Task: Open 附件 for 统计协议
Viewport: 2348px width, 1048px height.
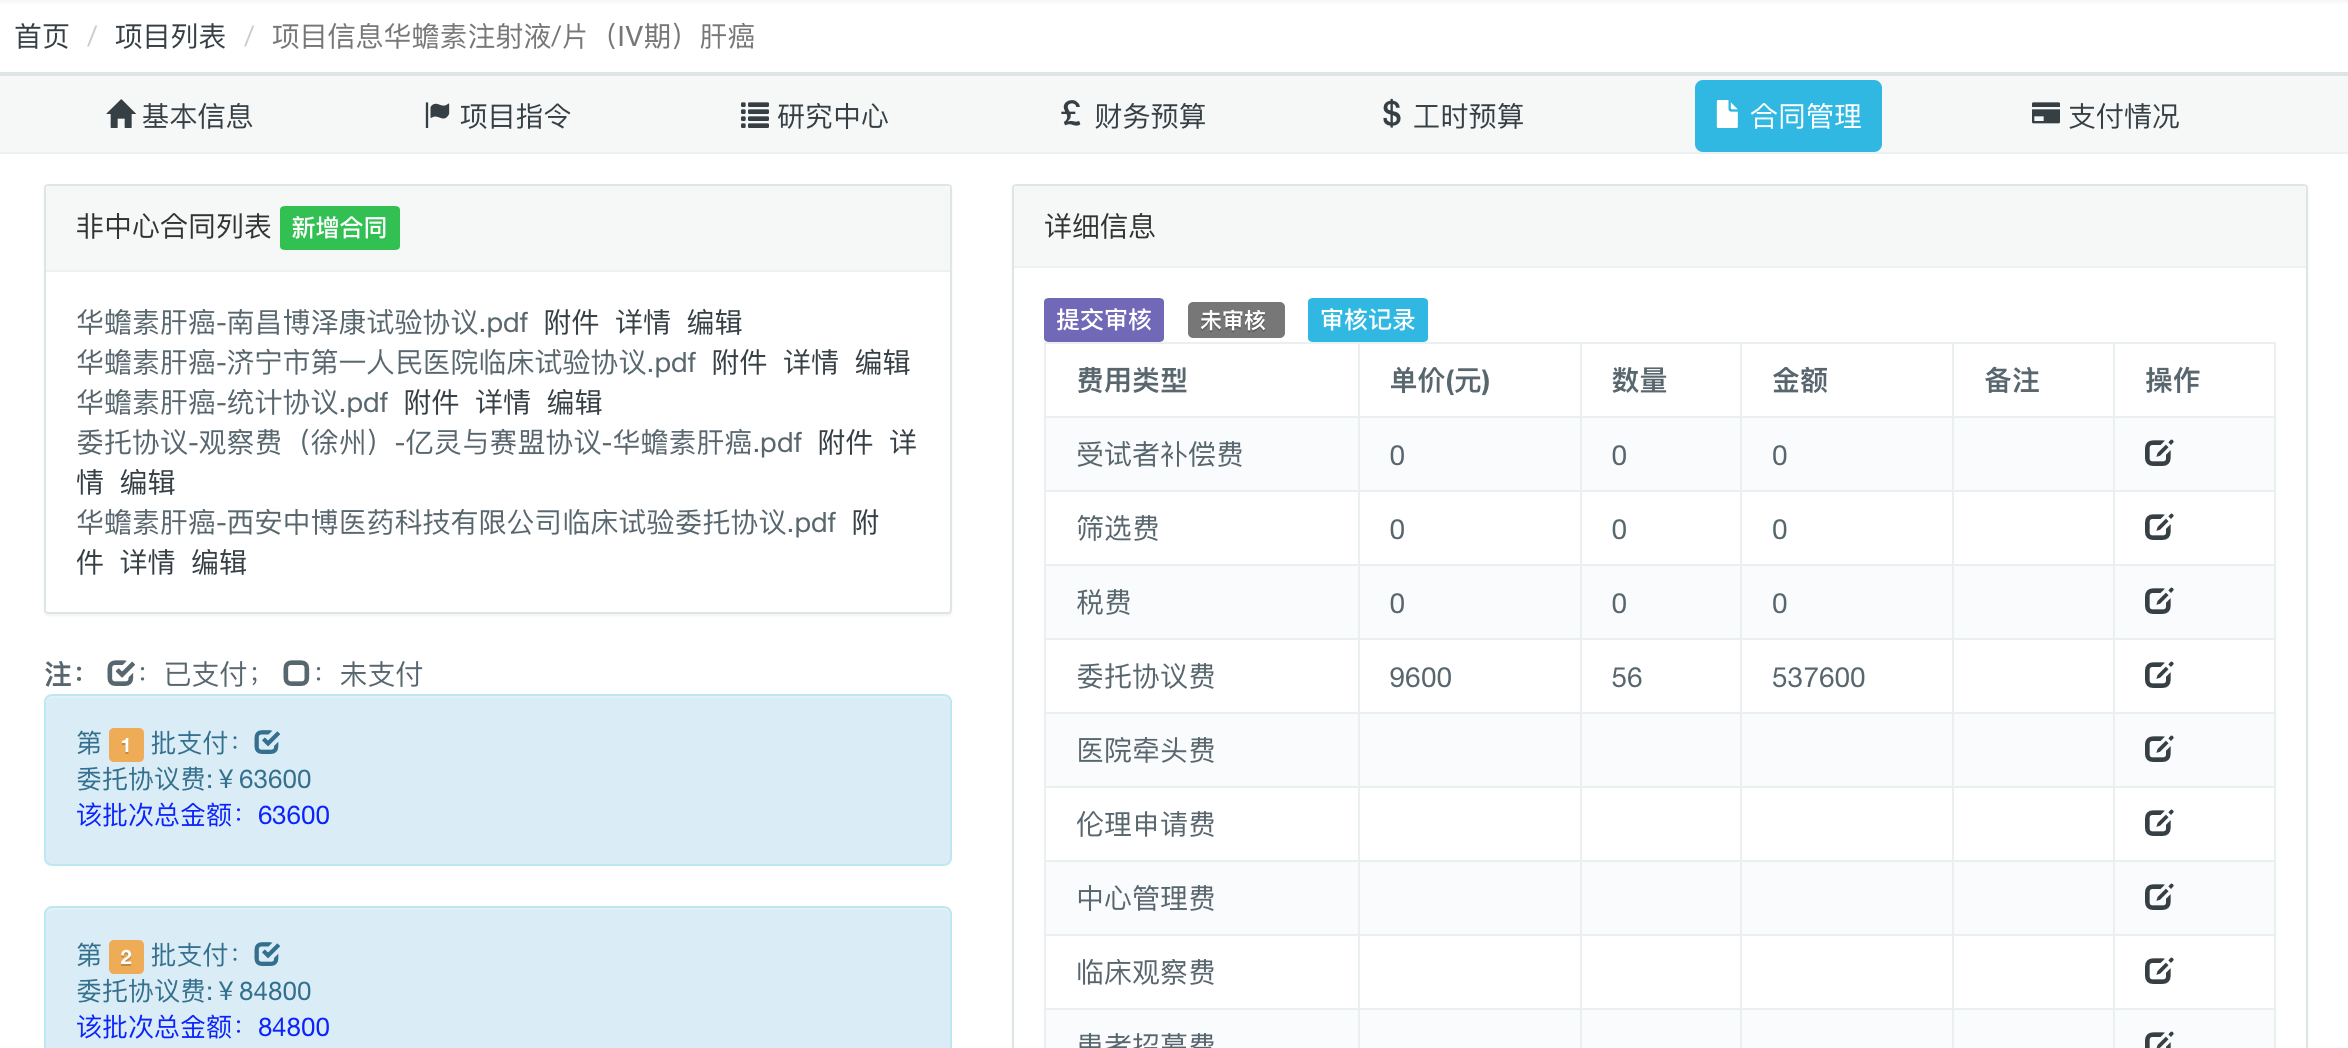Action: tap(432, 402)
